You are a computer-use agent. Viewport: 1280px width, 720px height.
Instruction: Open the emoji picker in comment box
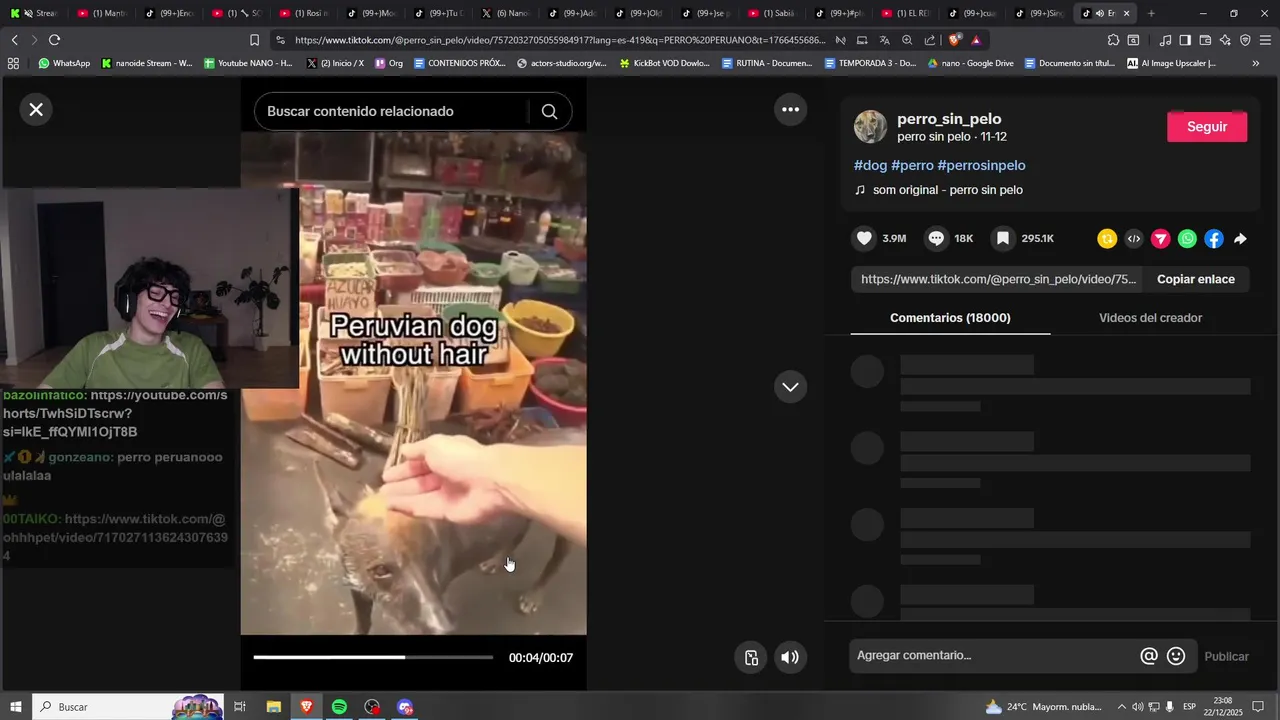click(x=1176, y=656)
